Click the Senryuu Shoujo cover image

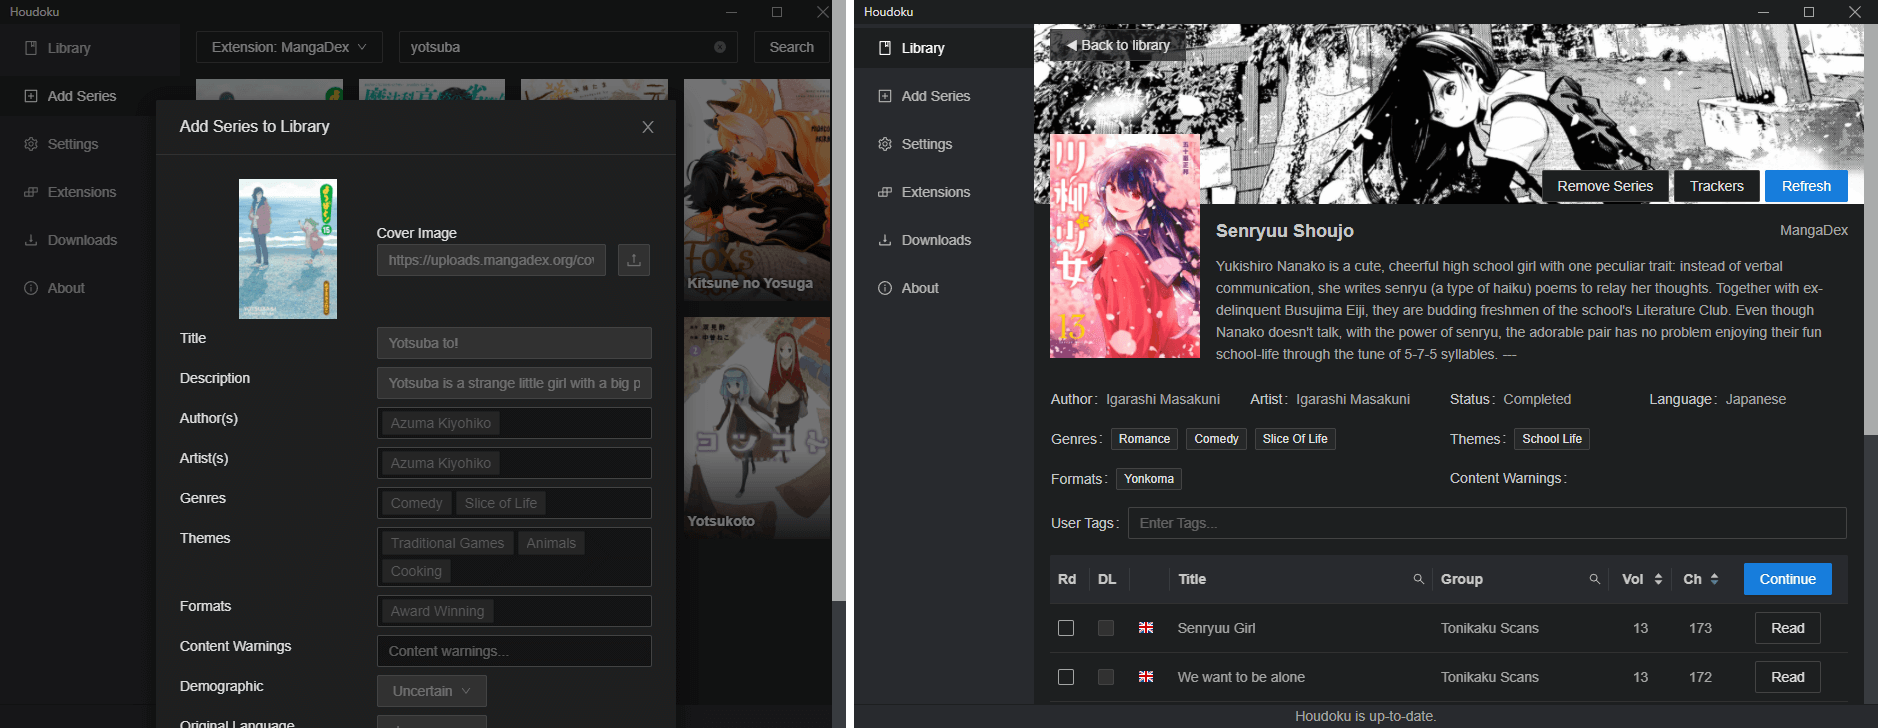1125,246
